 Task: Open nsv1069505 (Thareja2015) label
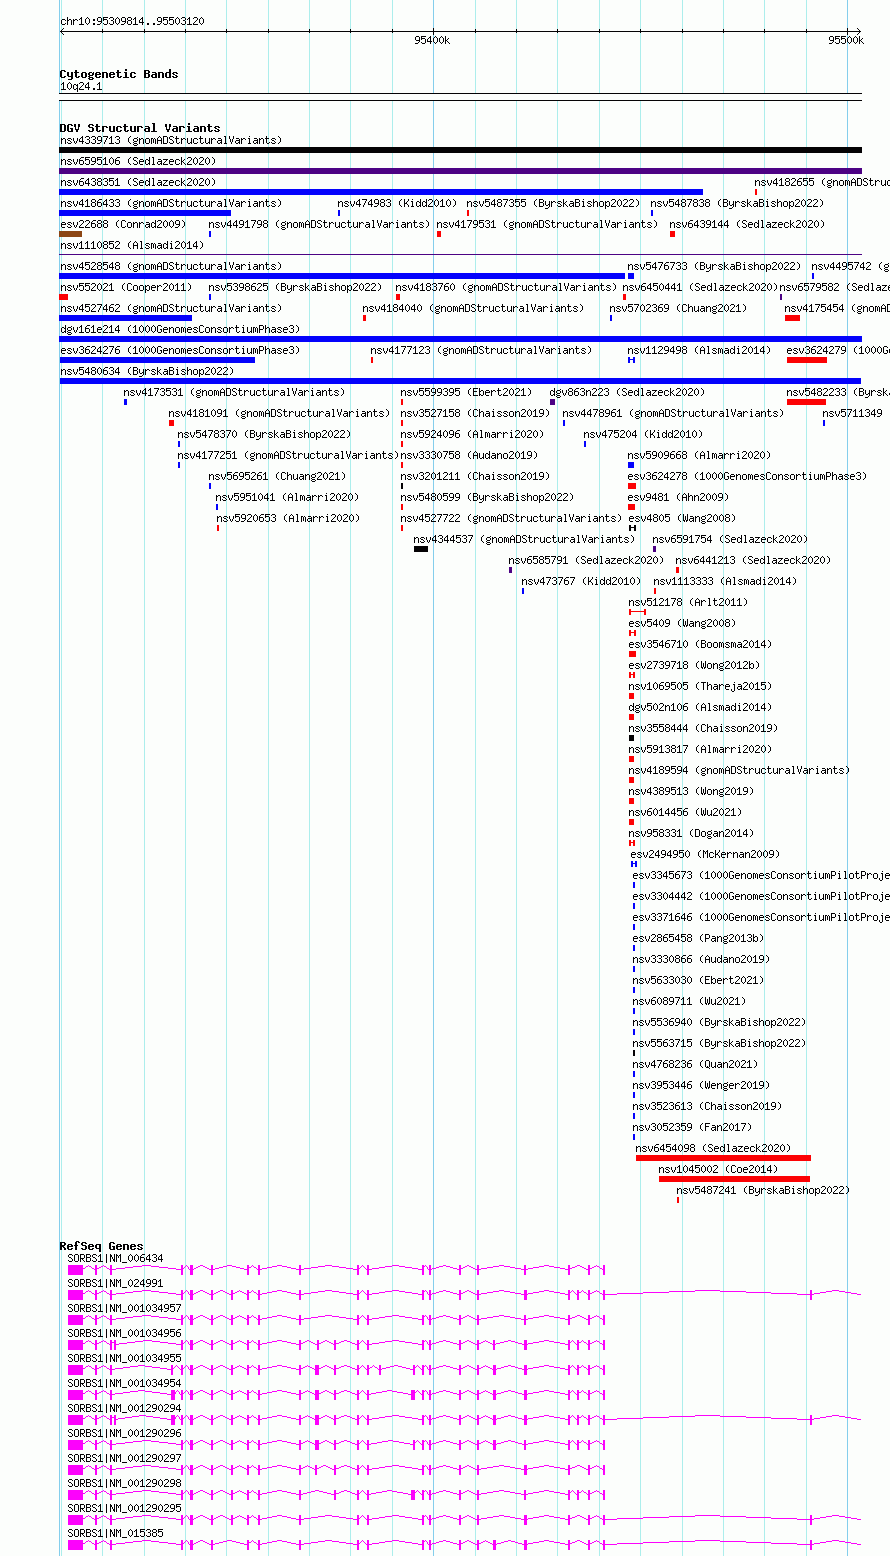tap(700, 686)
